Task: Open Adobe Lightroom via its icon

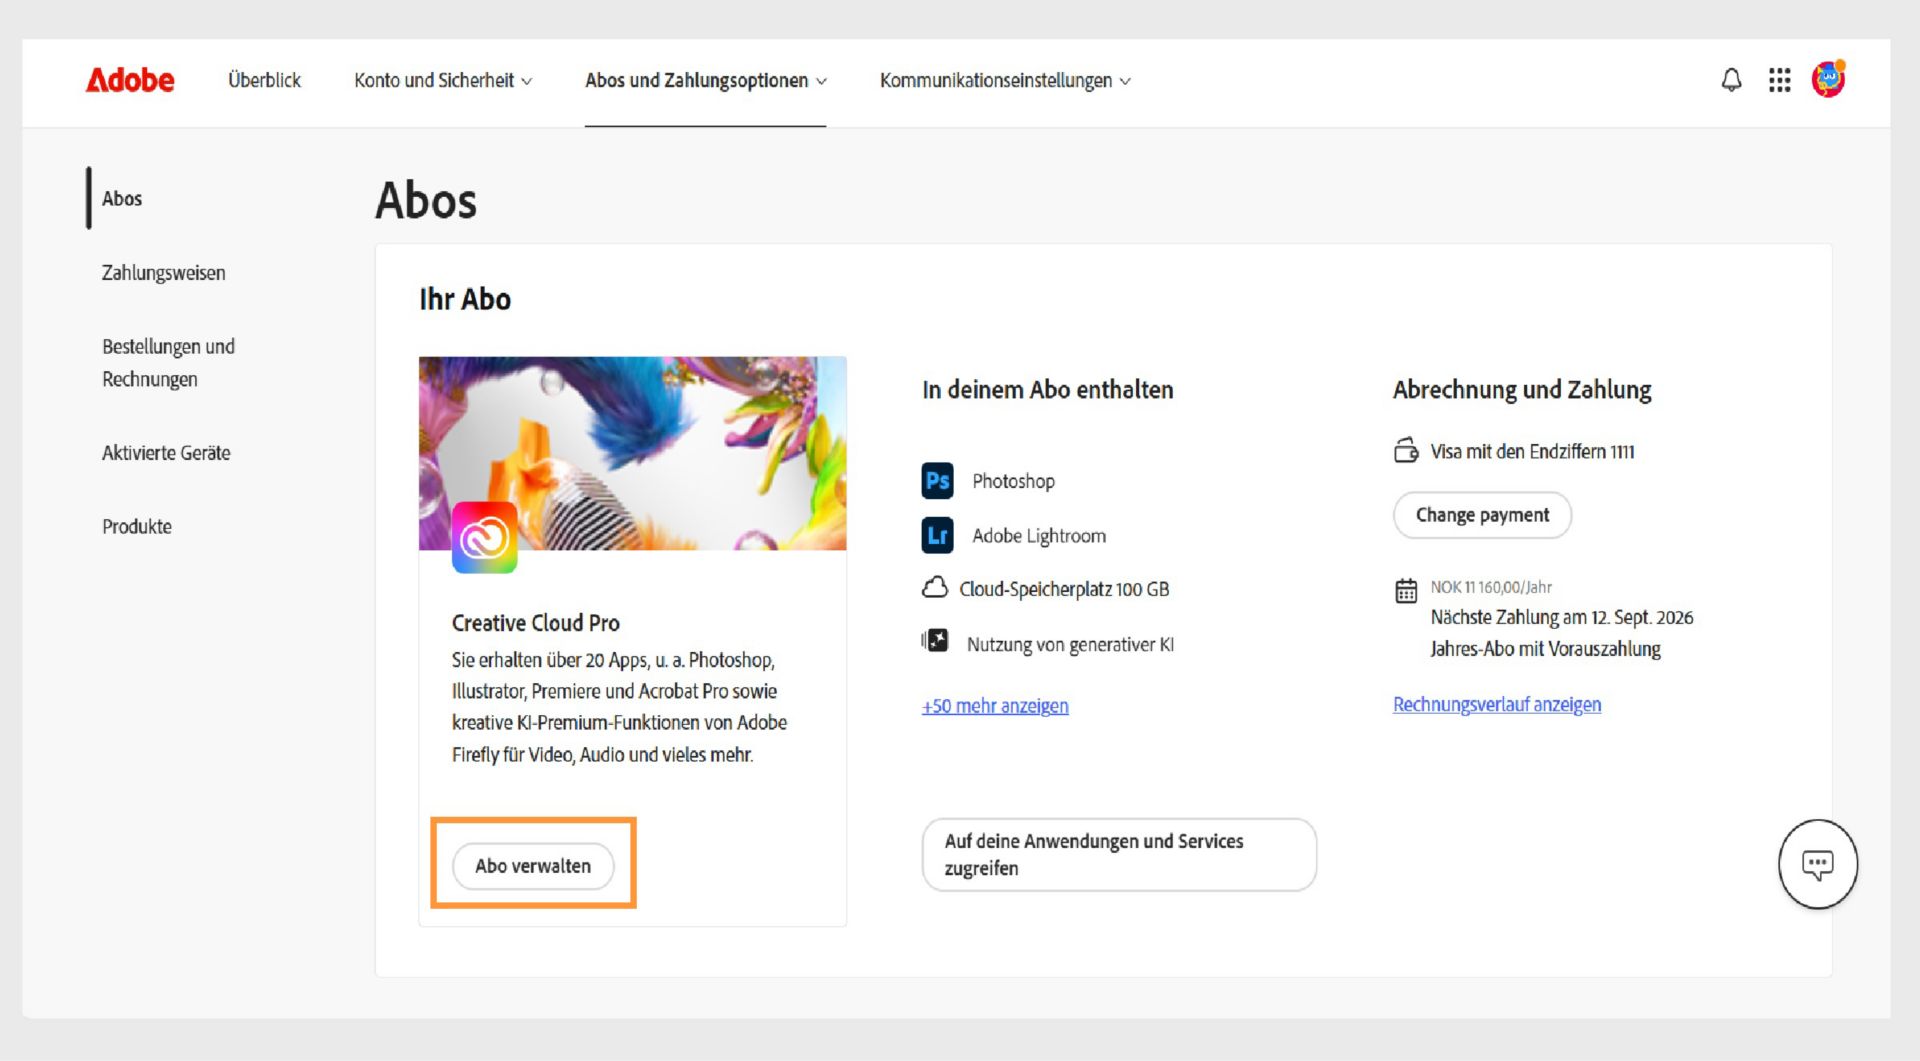Action: tap(936, 536)
